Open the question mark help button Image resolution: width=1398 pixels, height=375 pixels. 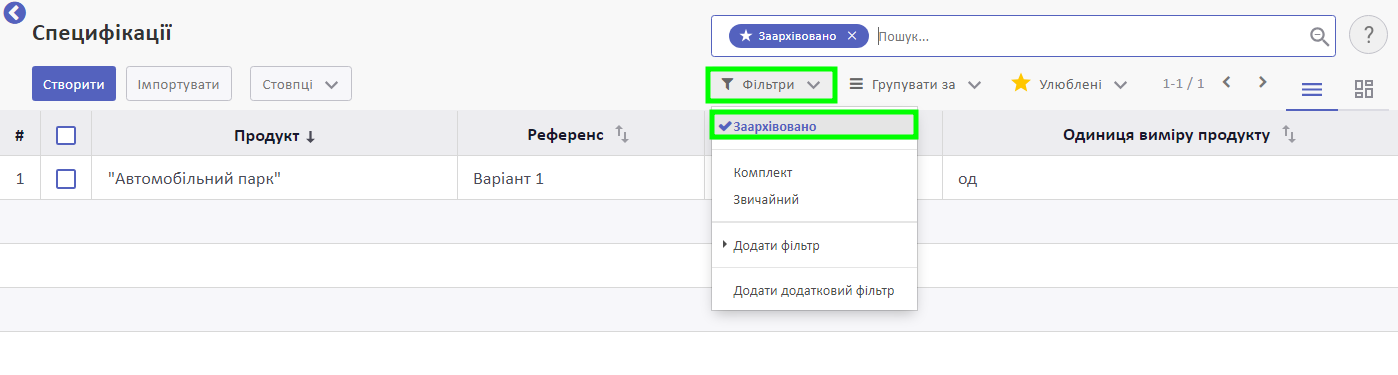coord(1368,35)
